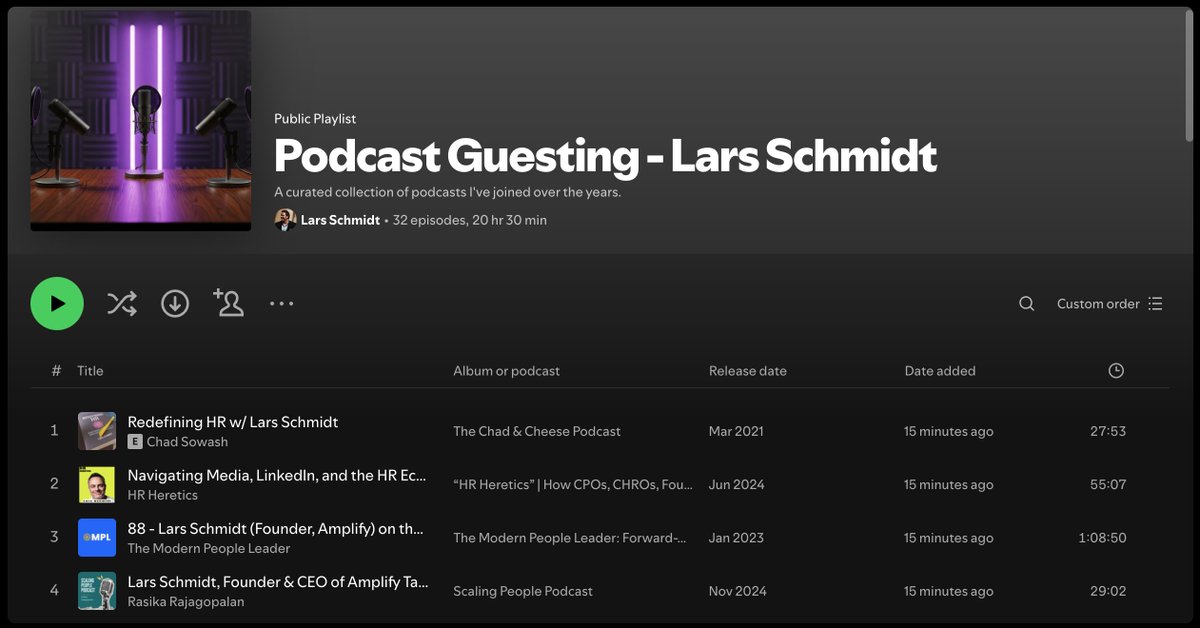Sort by Date added column header
Screen dimensions: 1200x628
point(940,371)
